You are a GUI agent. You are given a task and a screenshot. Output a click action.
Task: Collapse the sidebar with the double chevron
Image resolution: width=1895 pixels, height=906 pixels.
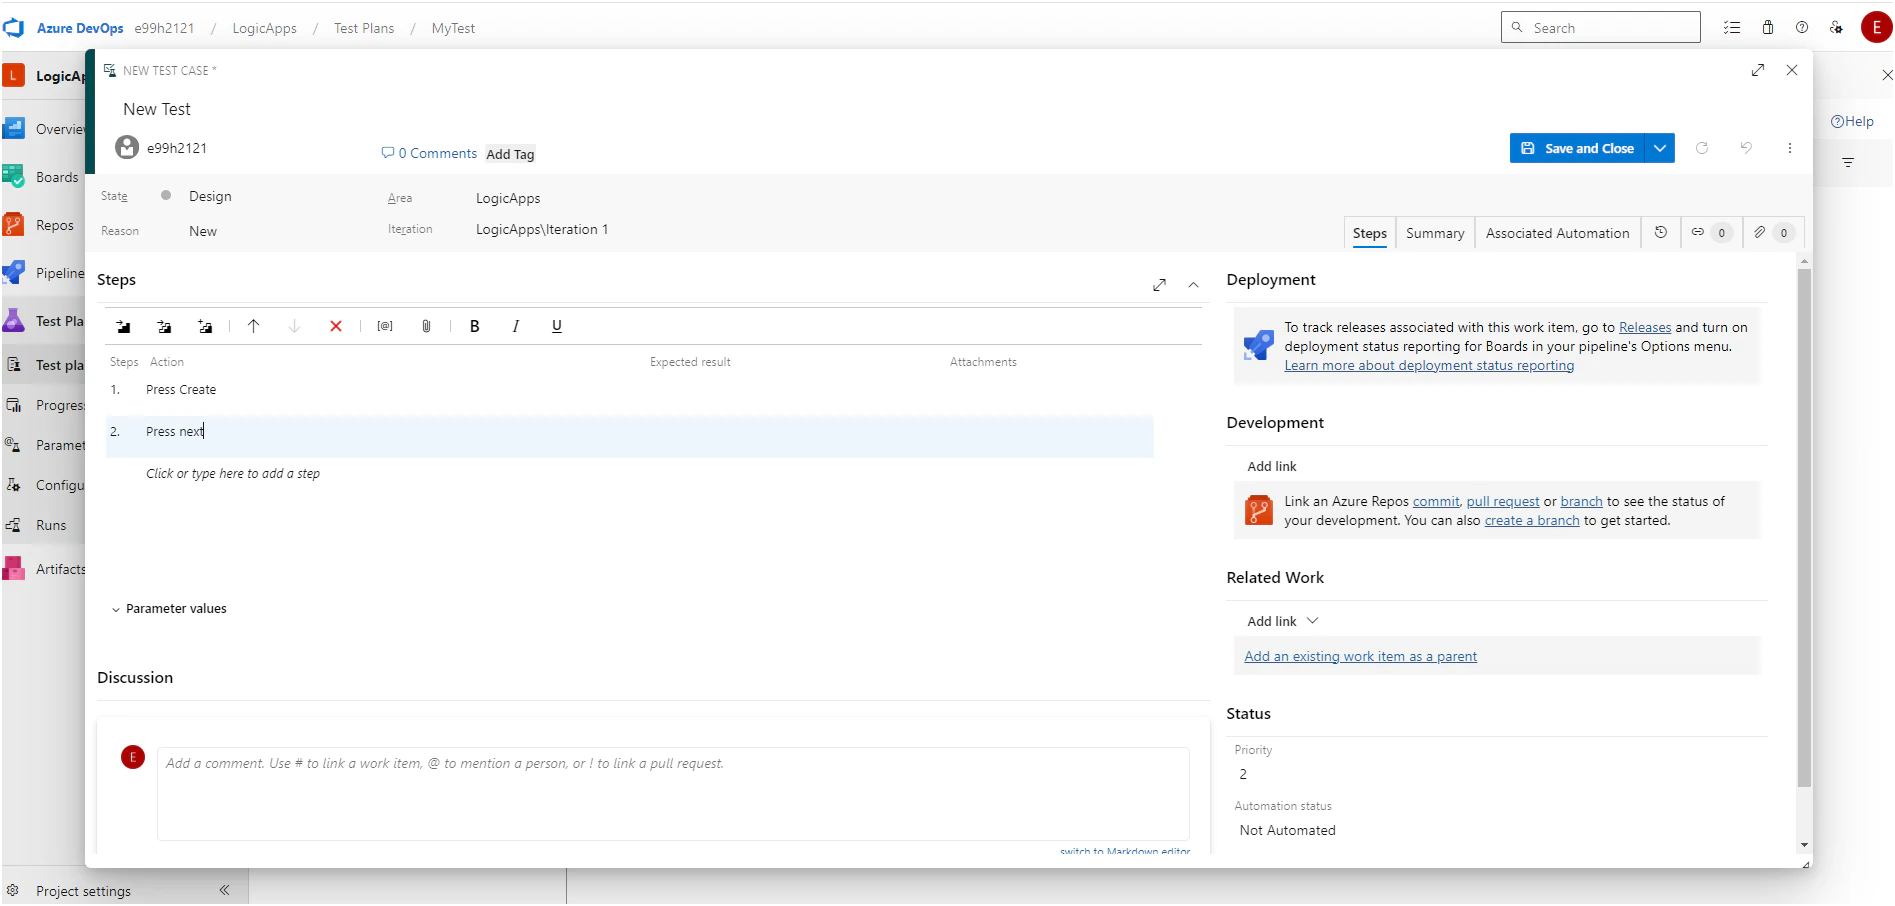pyautogui.click(x=224, y=890)
